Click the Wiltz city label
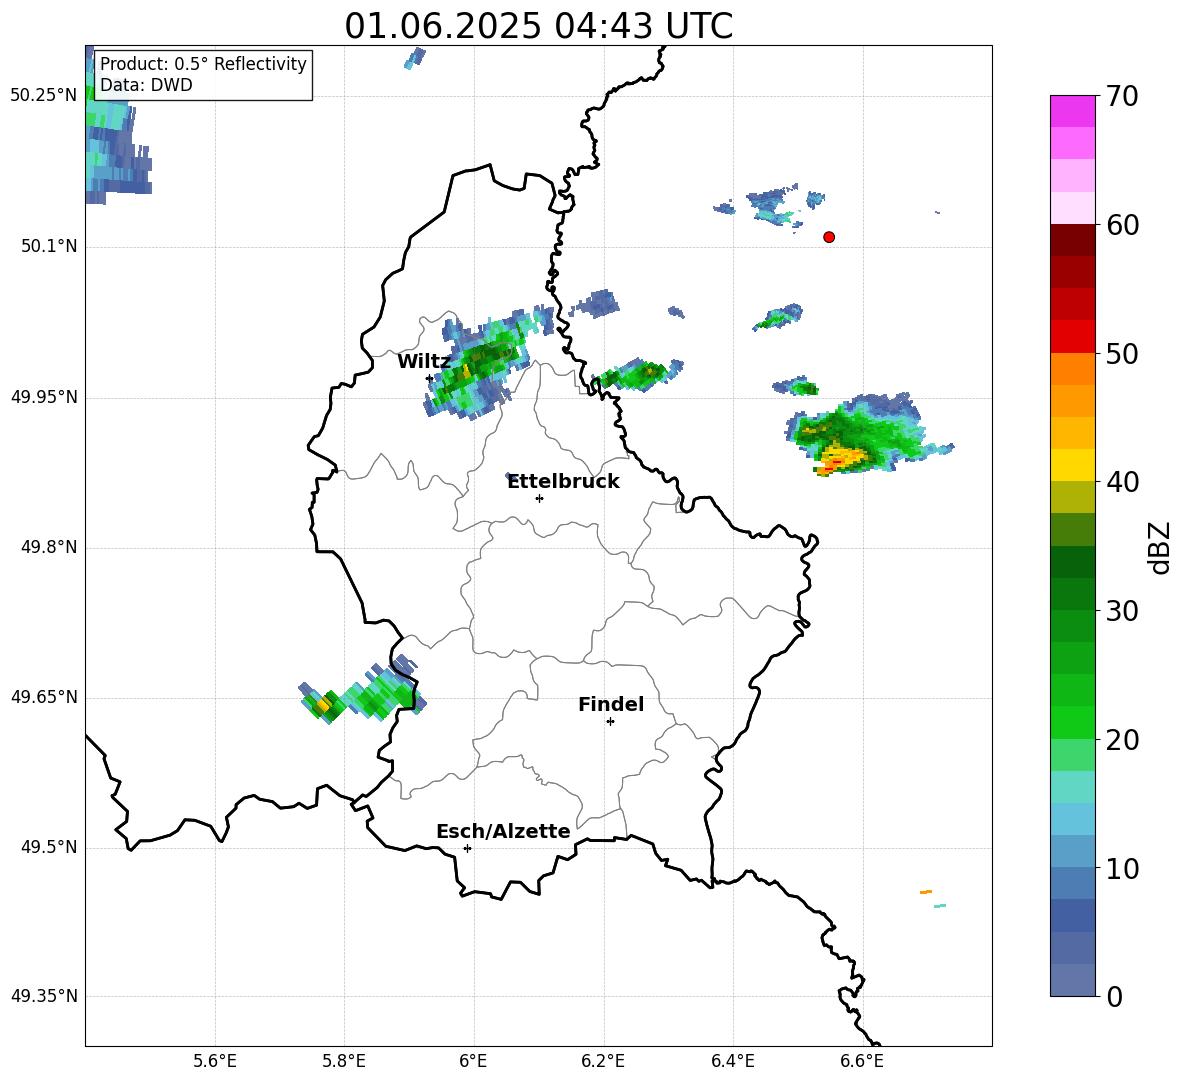 click(x=424, y=362)
